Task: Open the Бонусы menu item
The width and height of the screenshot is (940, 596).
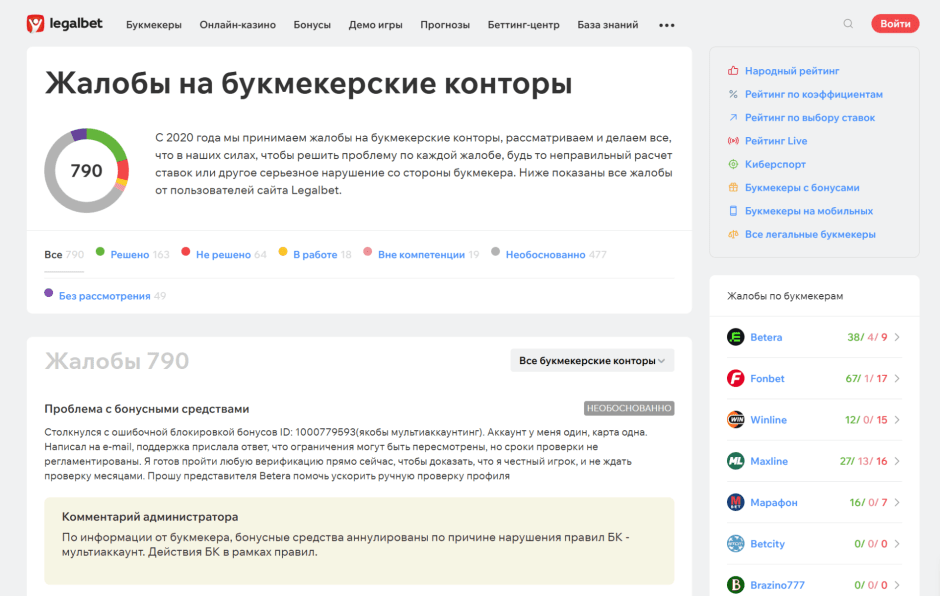Action: pos(312,25)
